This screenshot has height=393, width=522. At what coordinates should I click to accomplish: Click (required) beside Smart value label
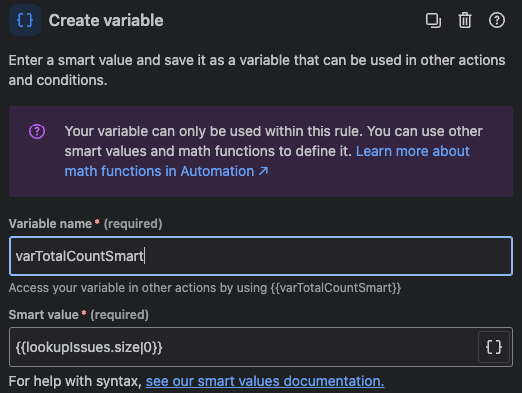119,315
